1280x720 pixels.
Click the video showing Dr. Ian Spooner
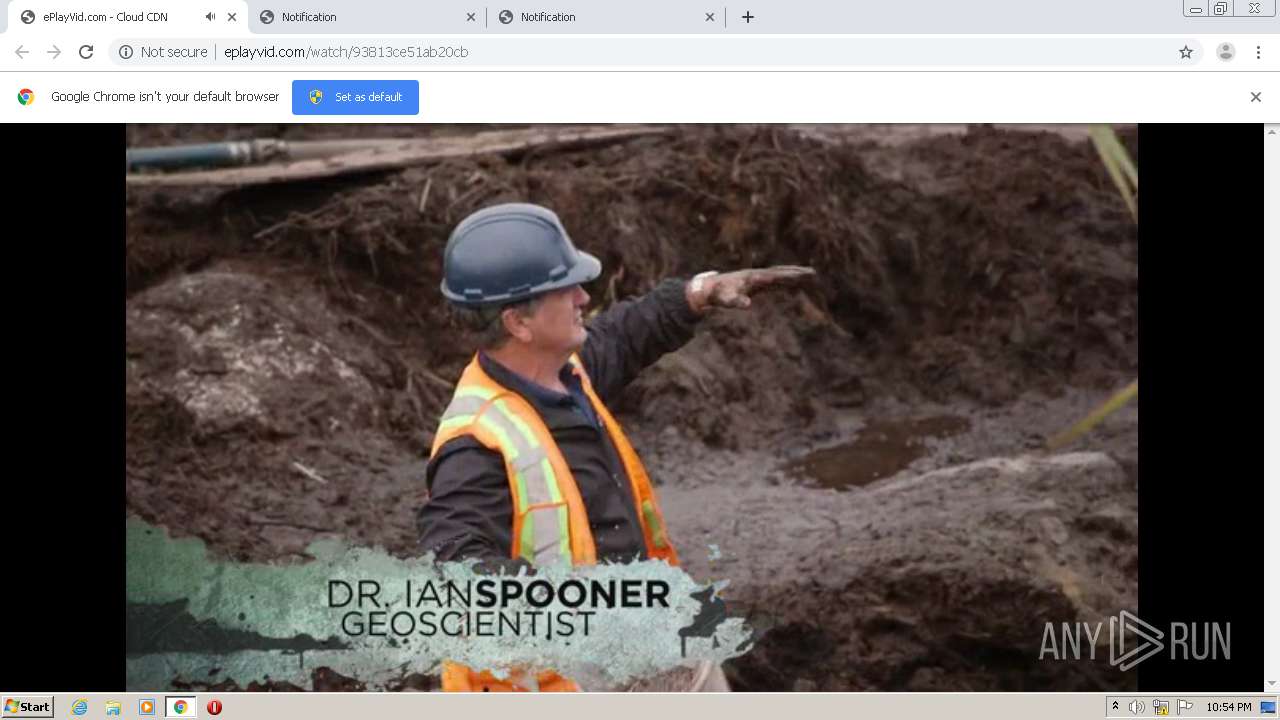pos(632,407)
